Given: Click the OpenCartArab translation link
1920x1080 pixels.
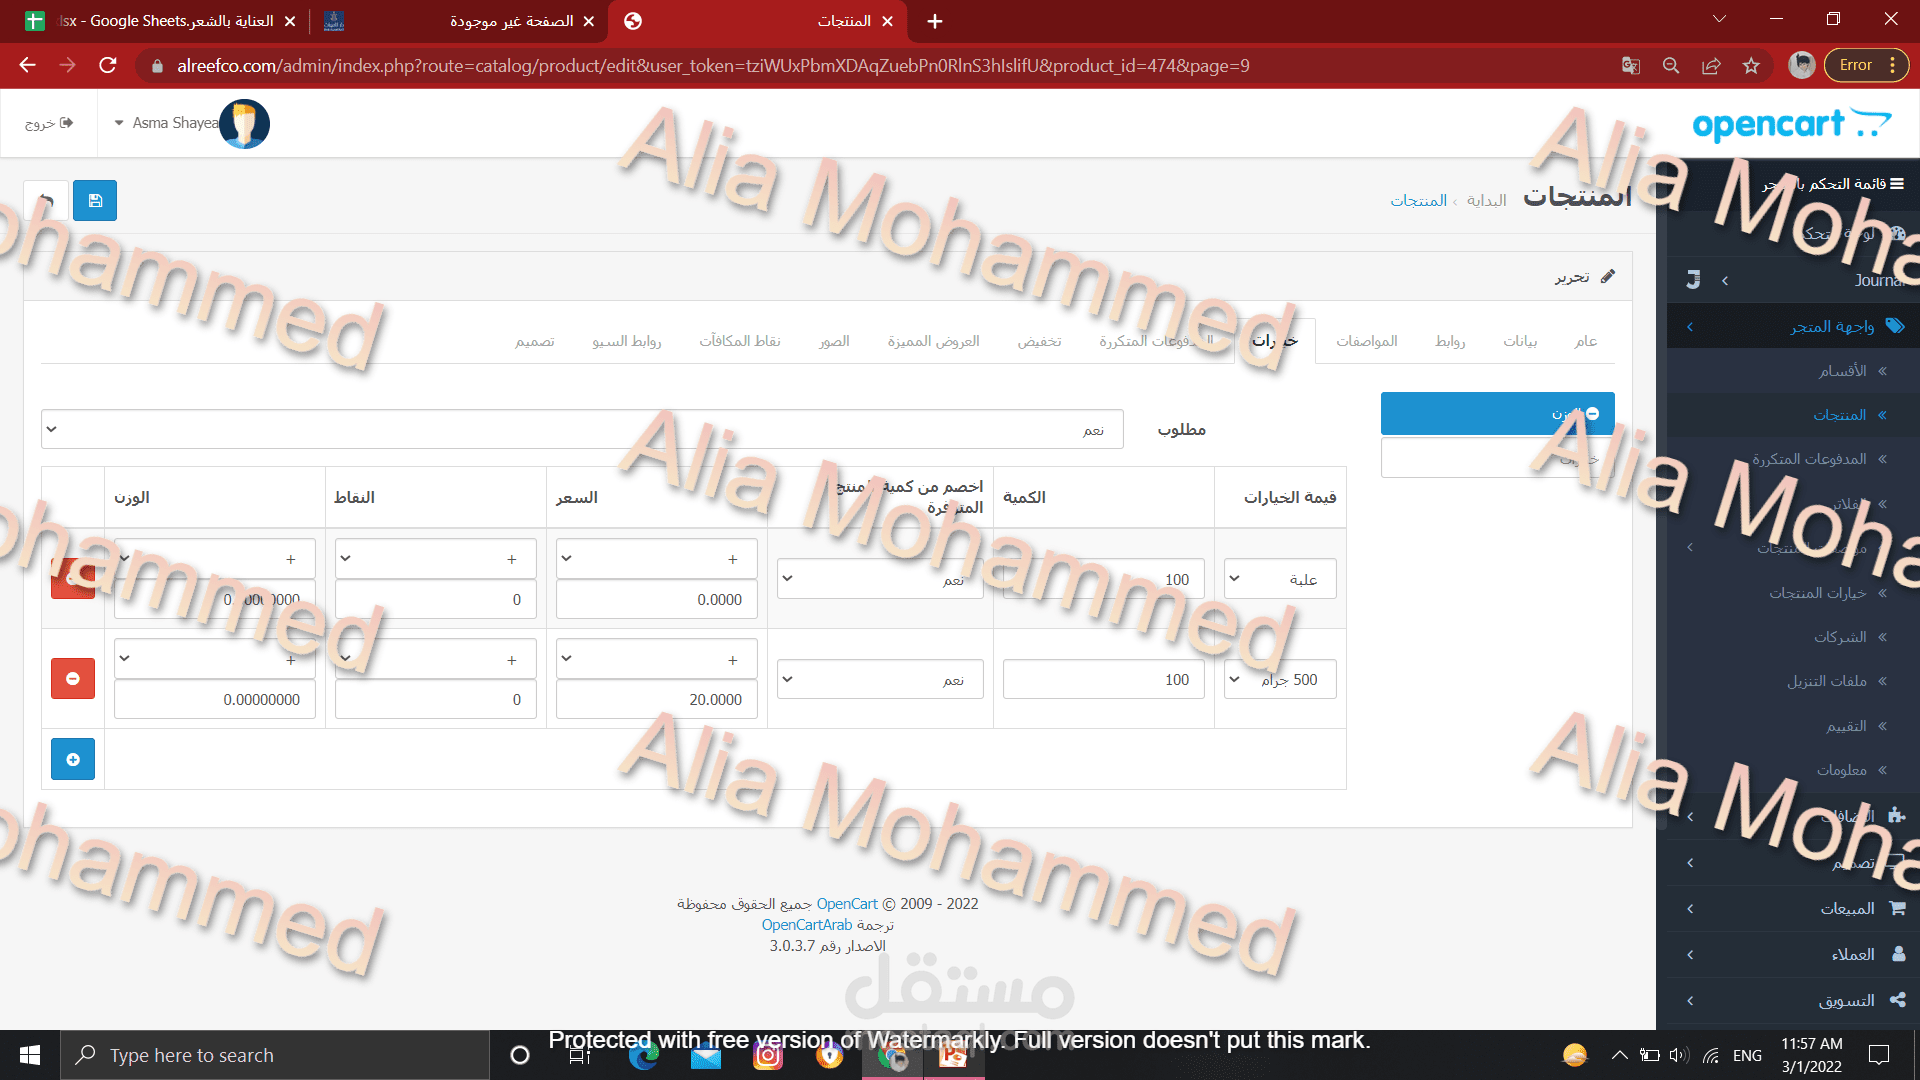Looking at the screenshot, I should [x=806, y=925].
